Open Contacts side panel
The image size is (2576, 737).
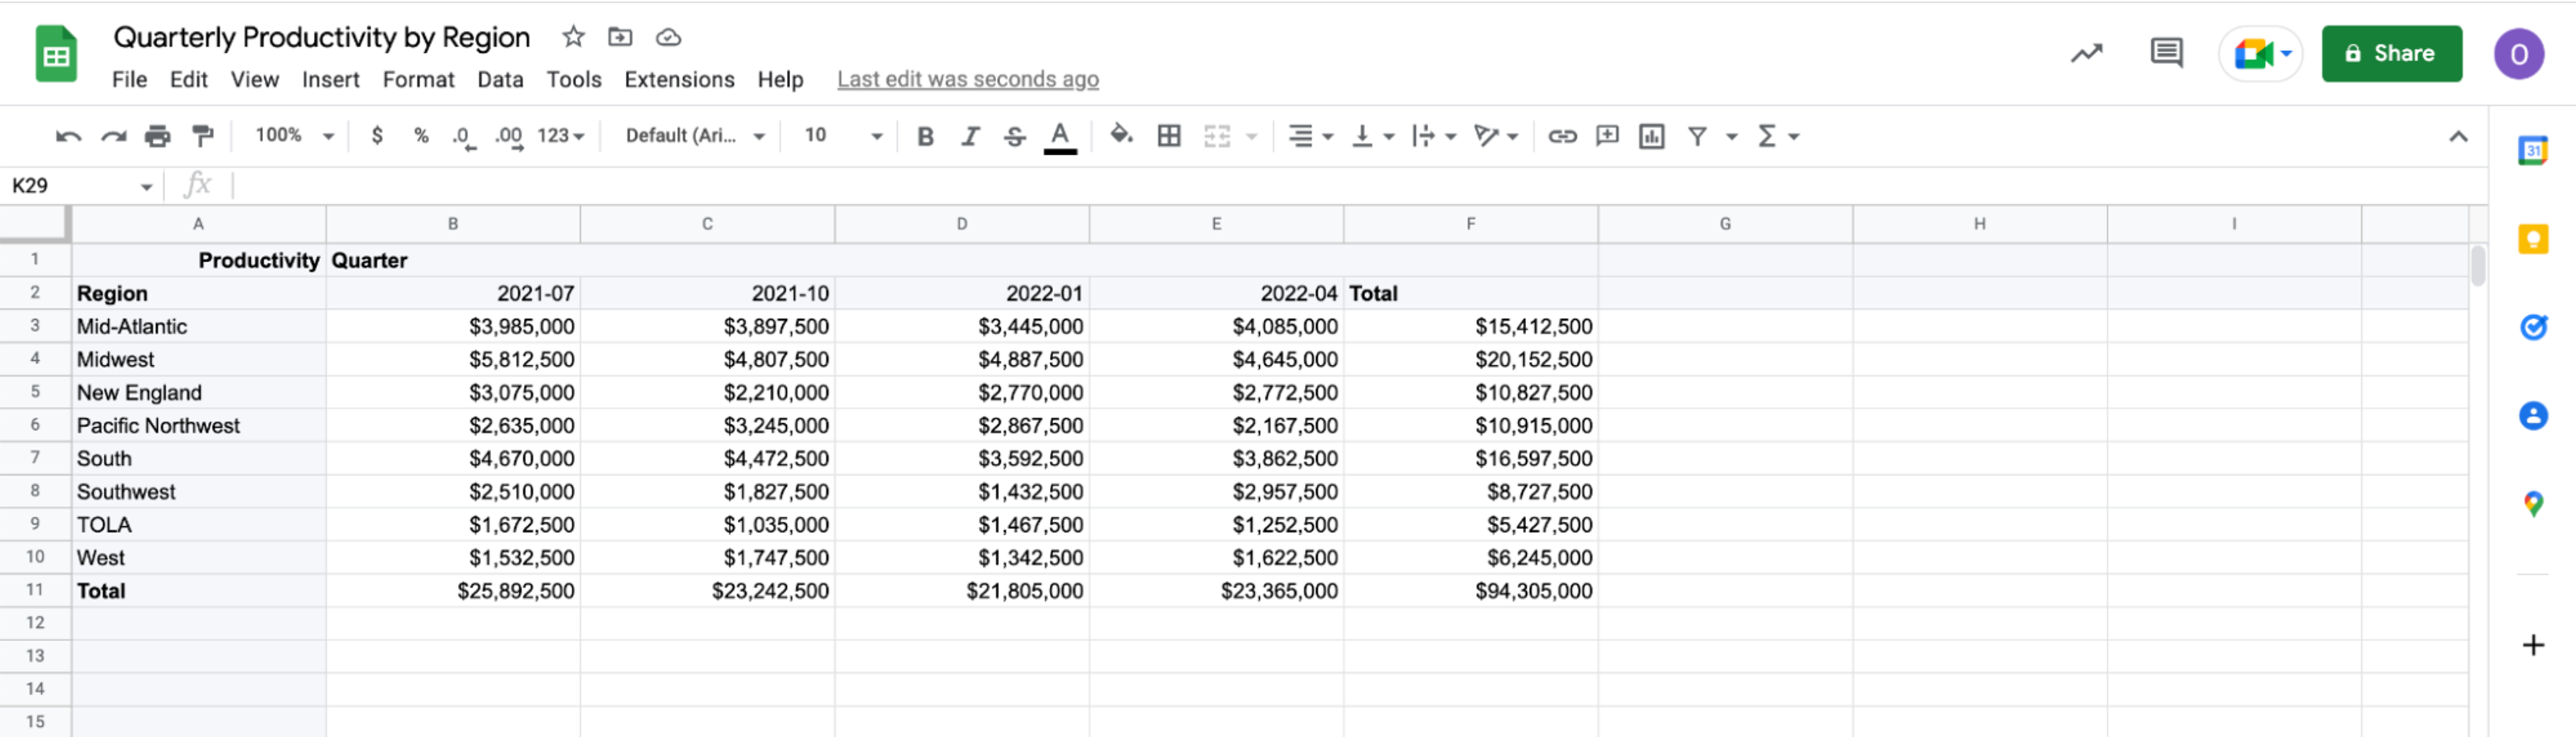(x=2532, y=415)
